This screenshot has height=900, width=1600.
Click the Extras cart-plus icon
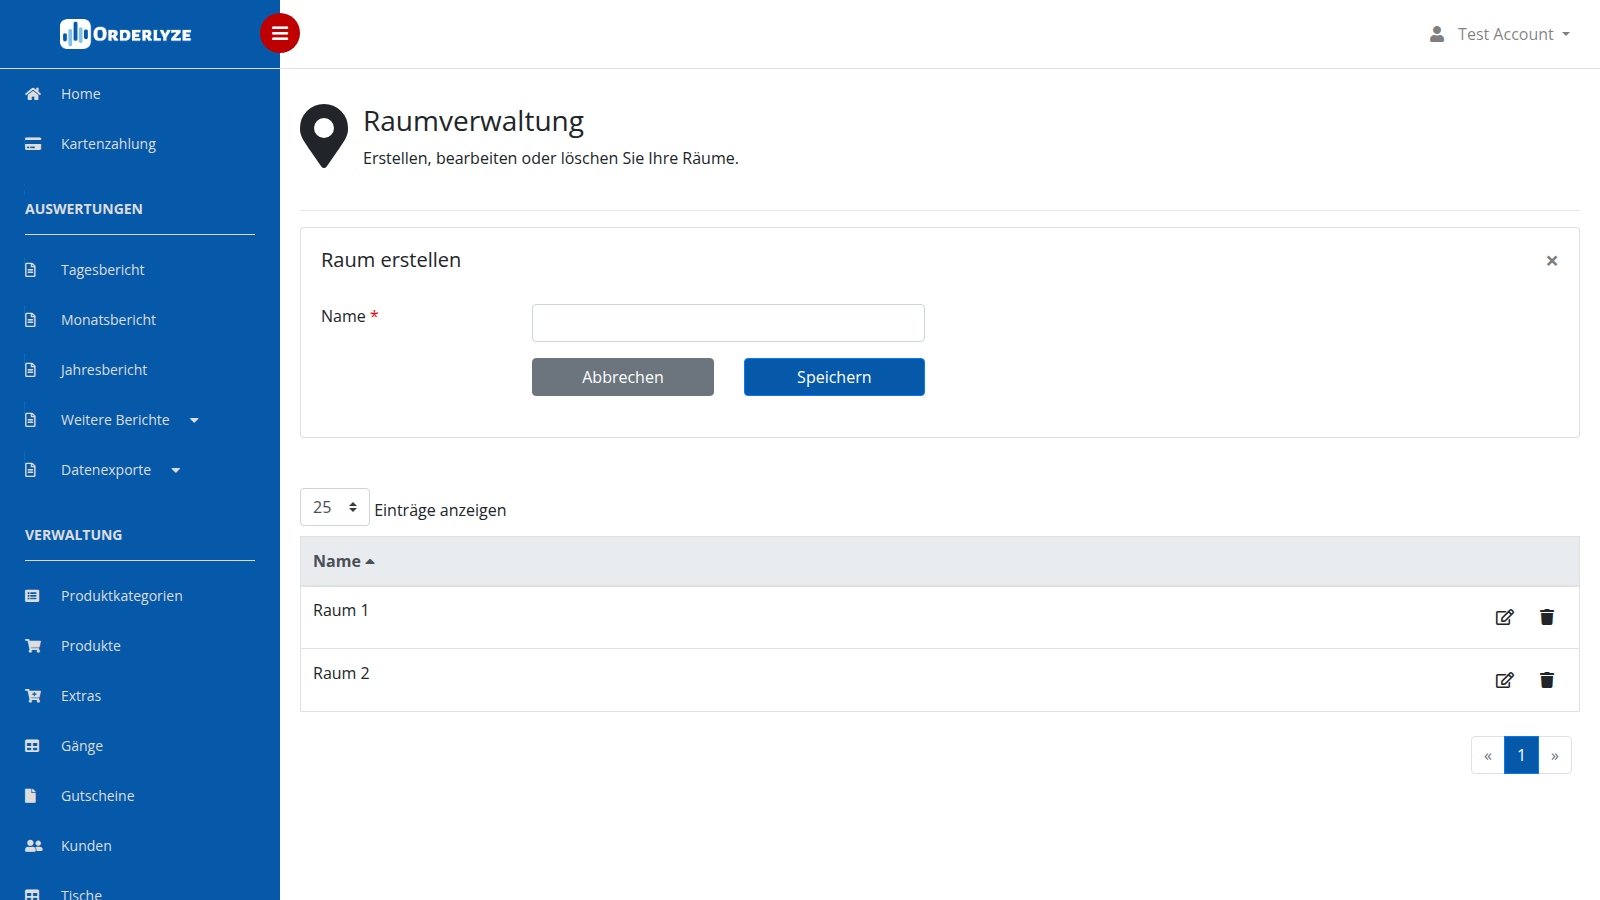33,696
